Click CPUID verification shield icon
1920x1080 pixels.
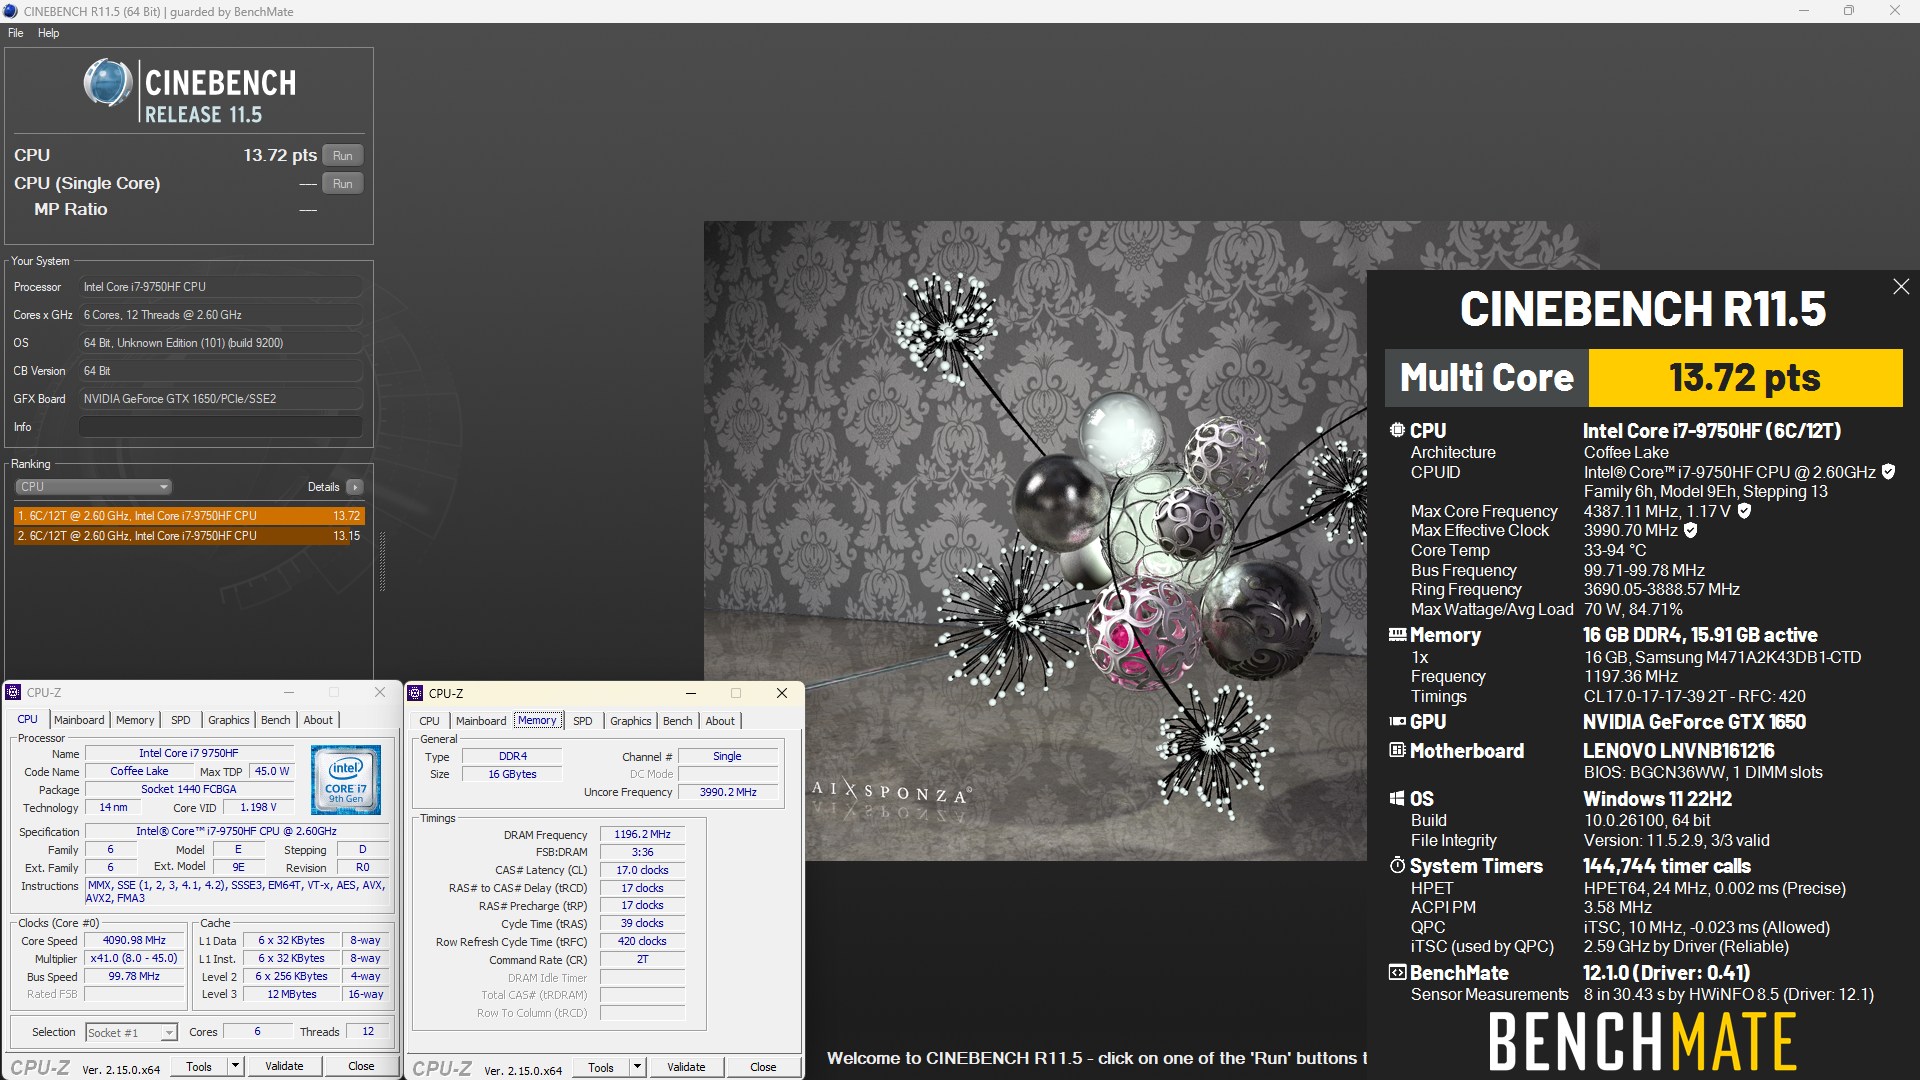(x=1888, y=472)
